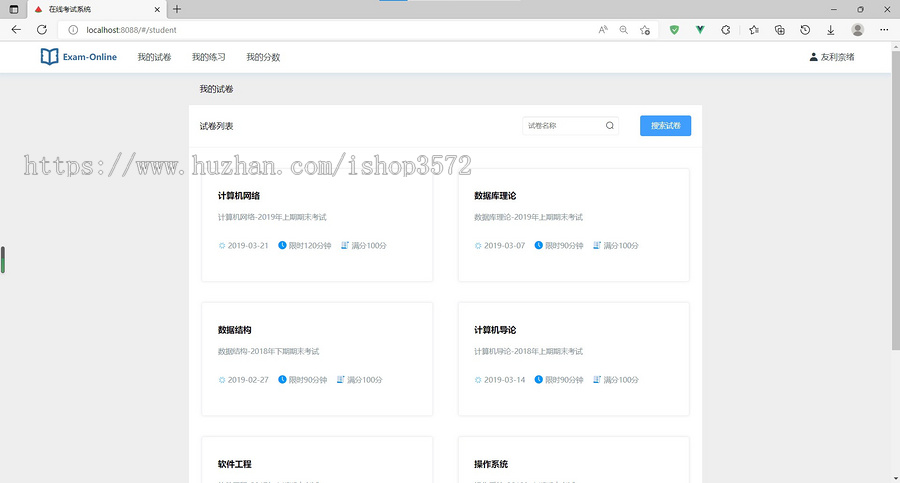Viewport: 900px width, 483px height.
Task: Click score icon in 数据结构 card
Action: [340, 380]
